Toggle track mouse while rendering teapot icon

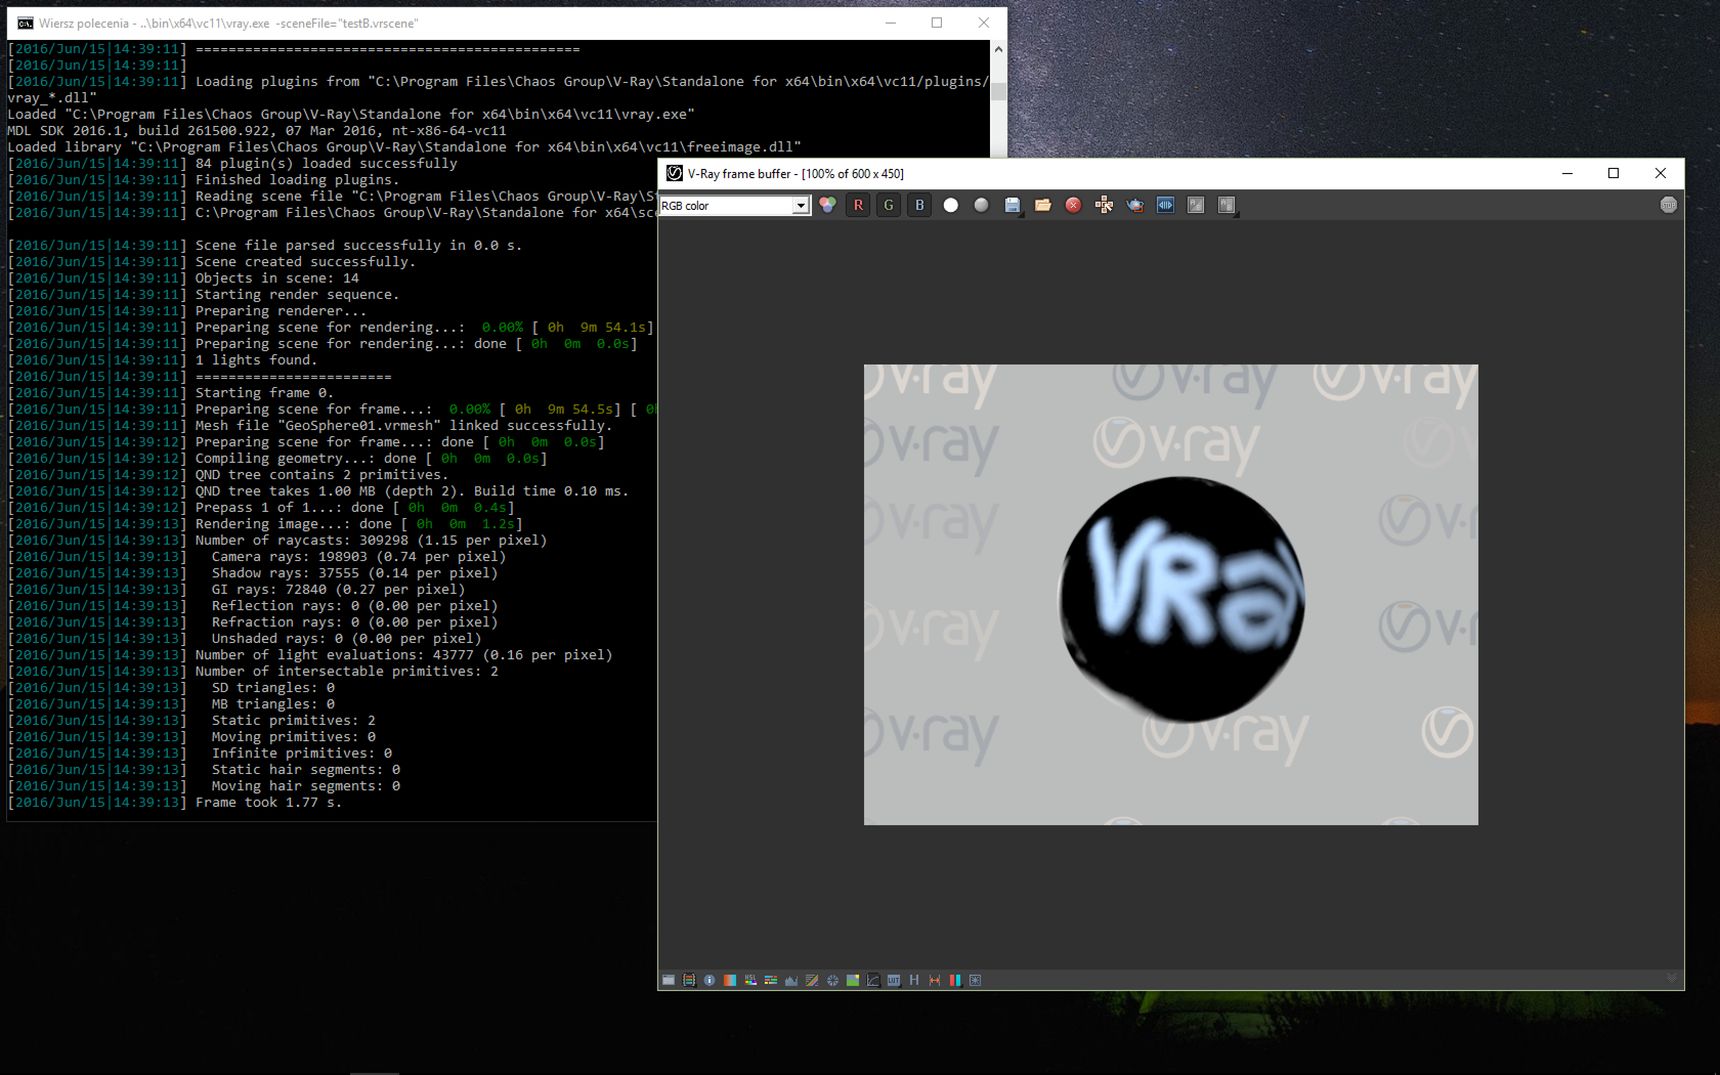(x=1135, y=205)
